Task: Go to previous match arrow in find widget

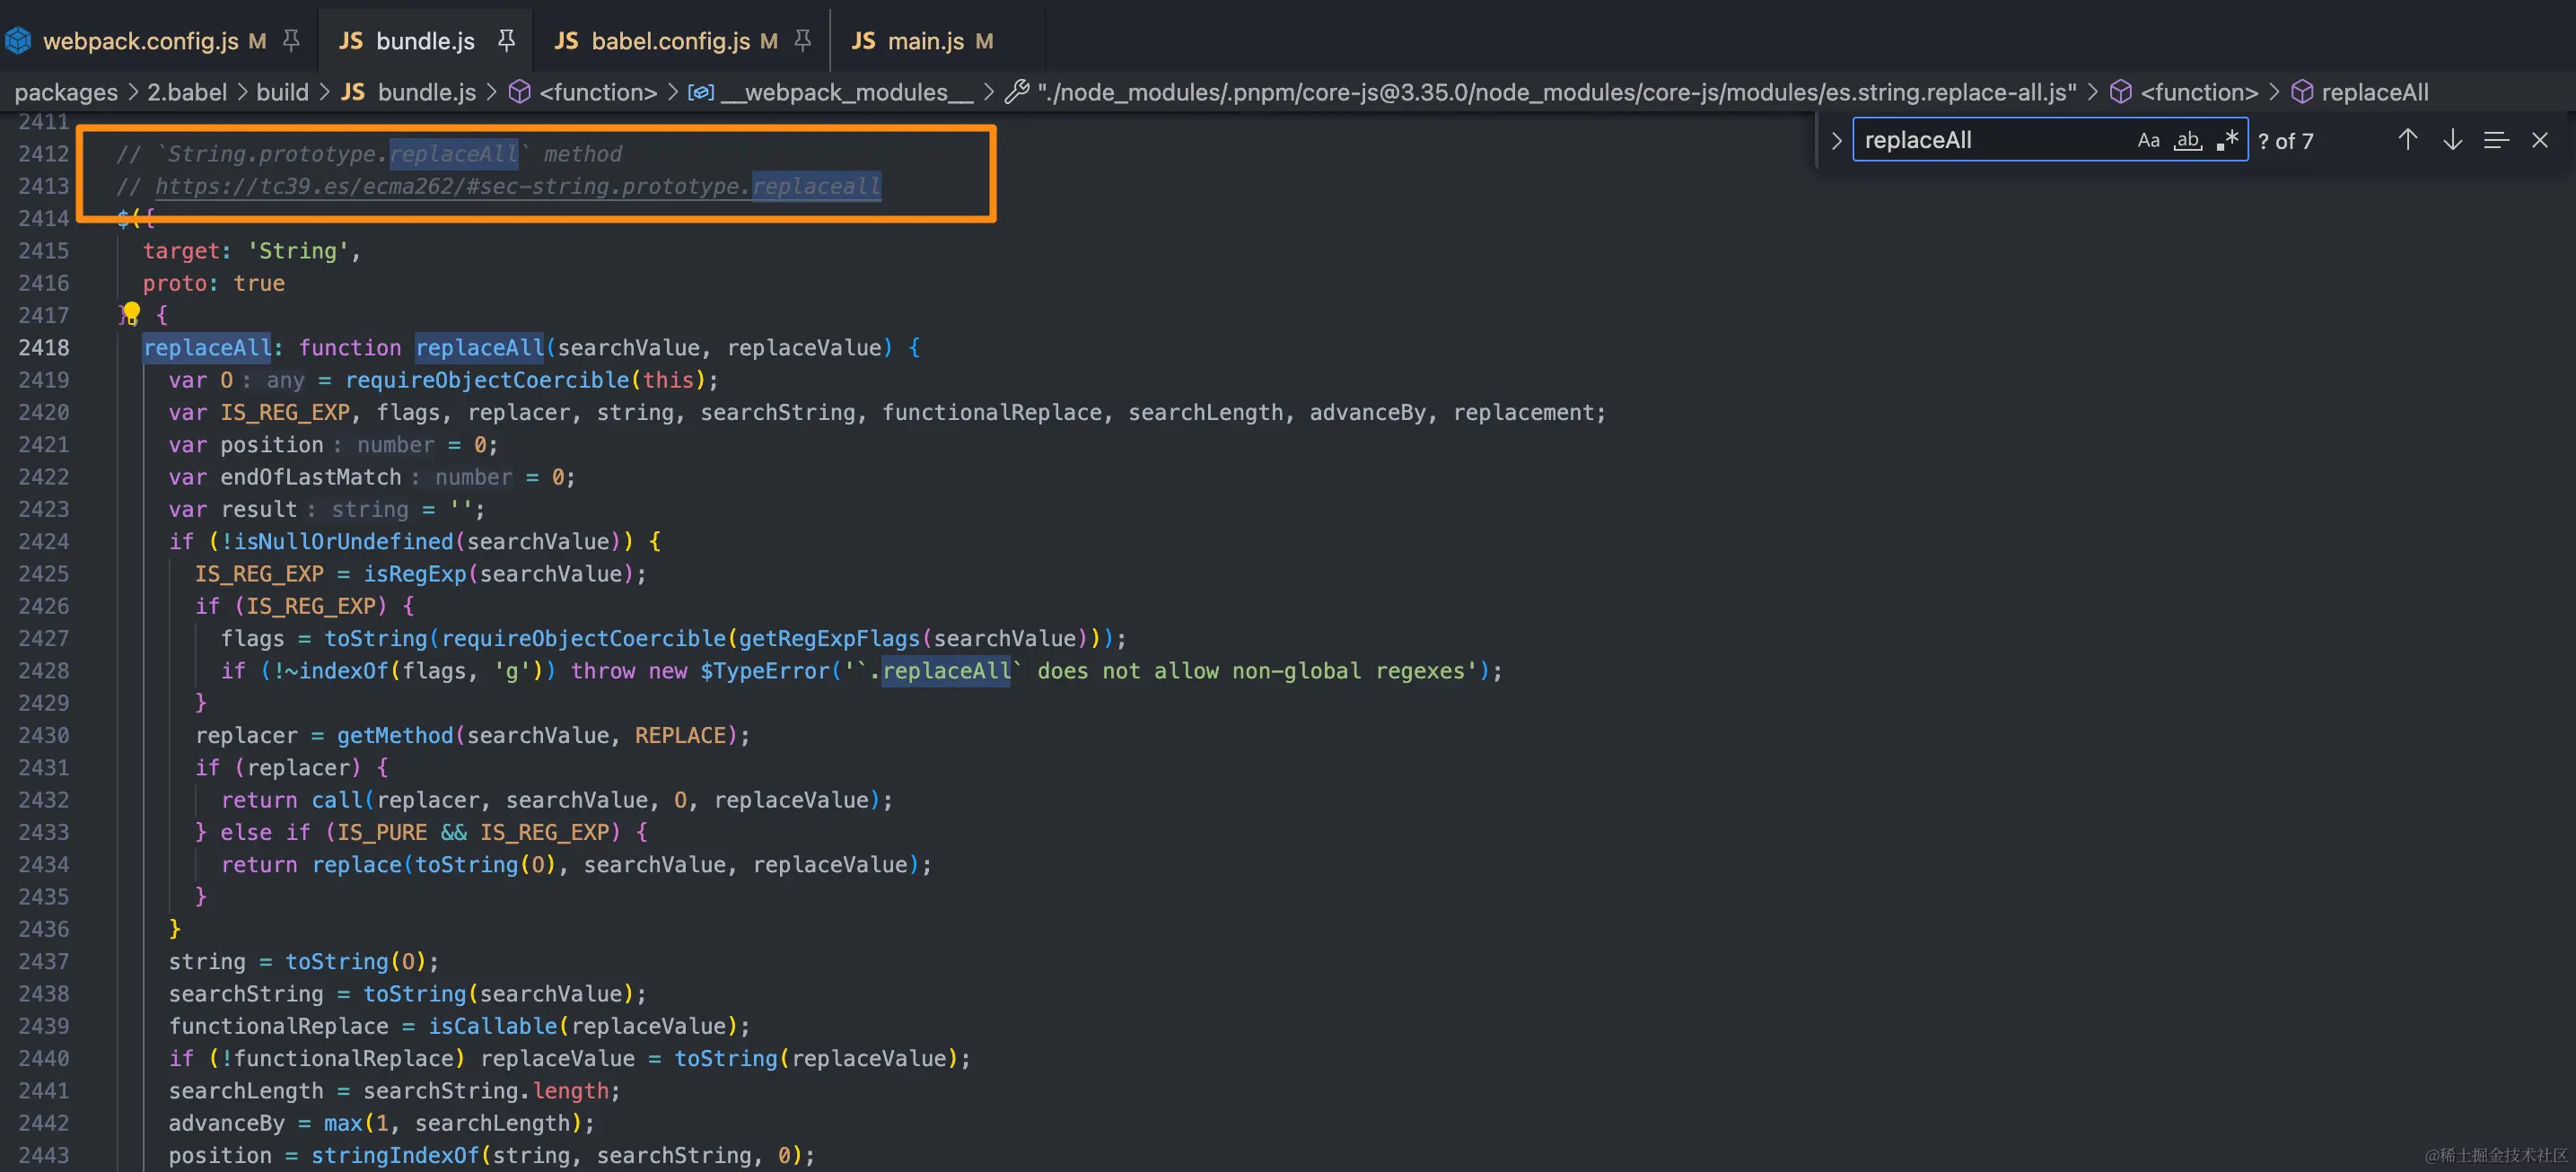Action: (x=2407, y=140)
